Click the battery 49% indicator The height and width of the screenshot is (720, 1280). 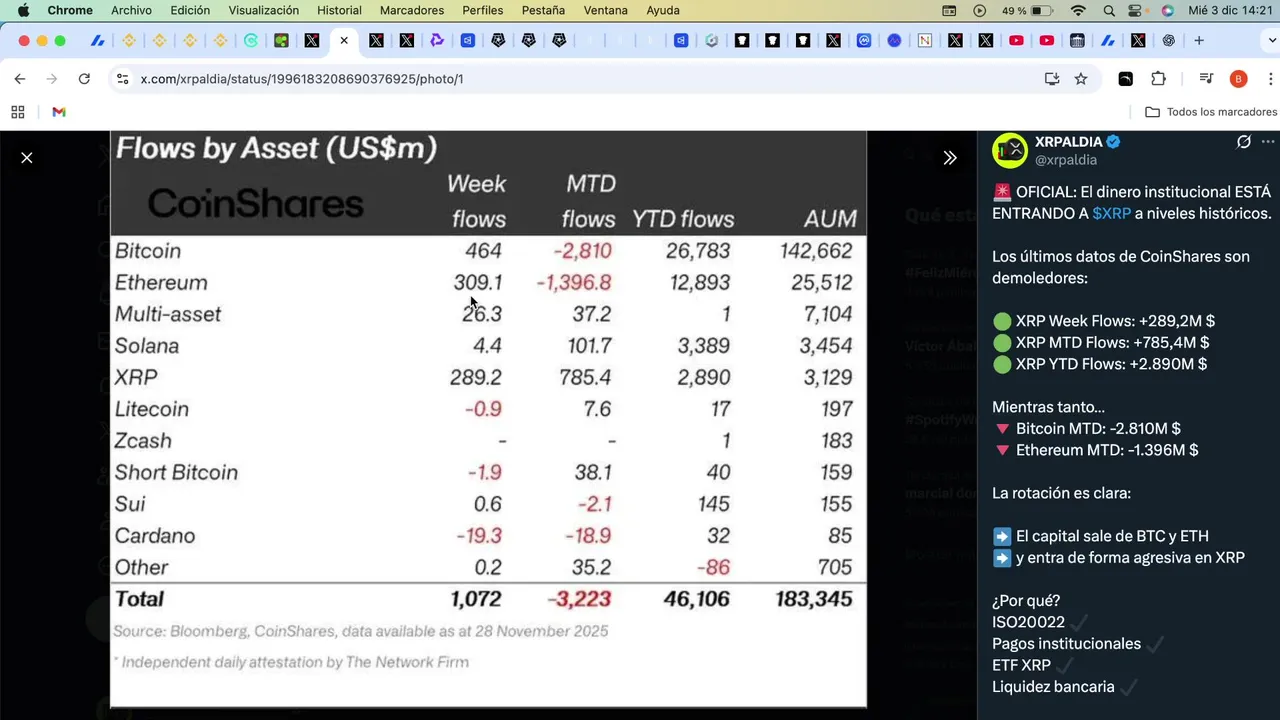pos(1027,10)
